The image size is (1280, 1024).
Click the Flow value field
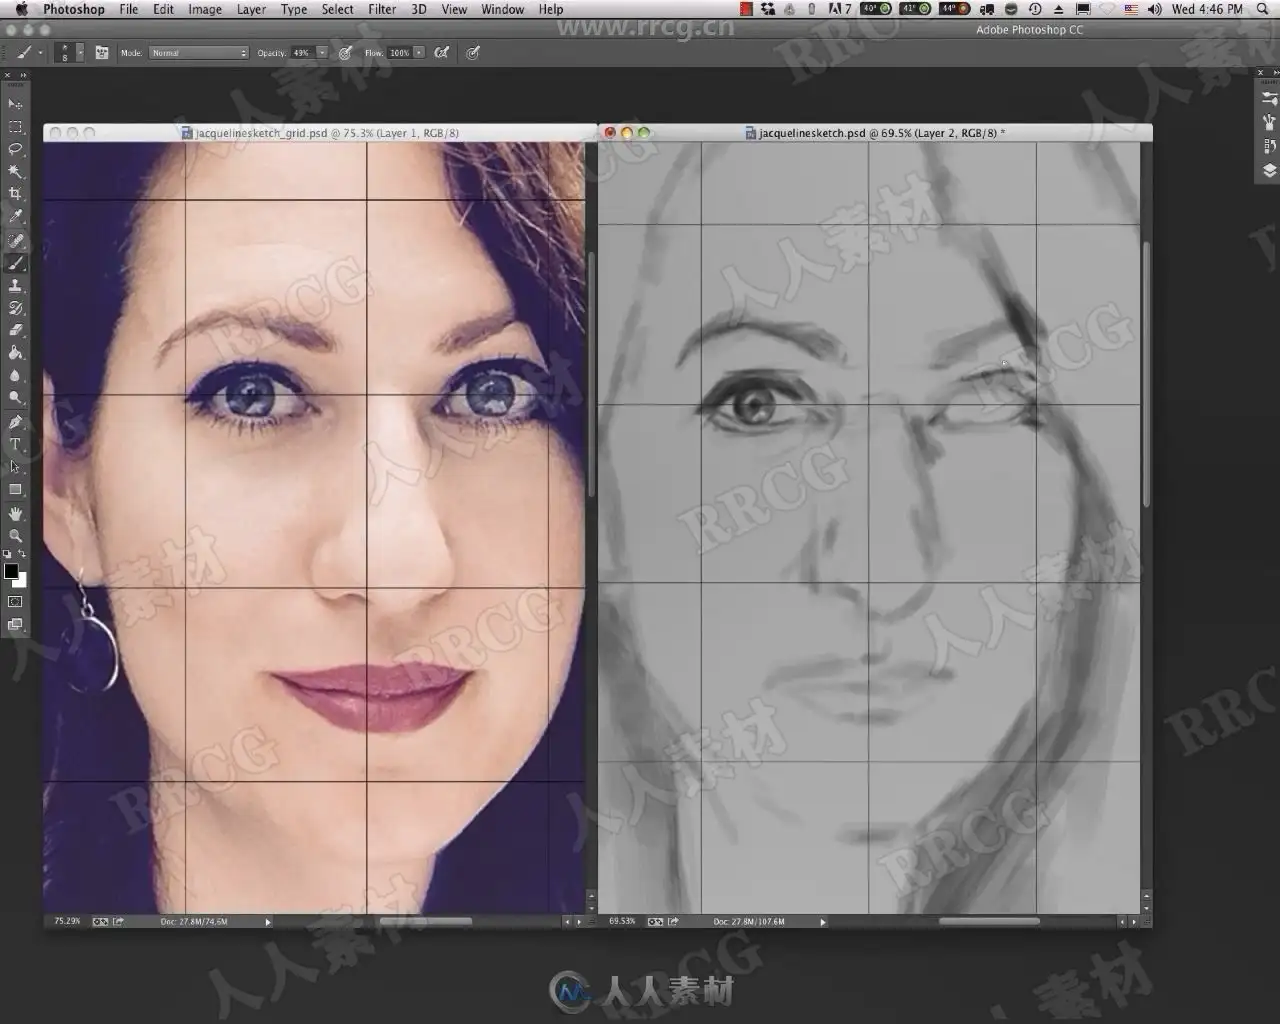(x=400, y=52)
